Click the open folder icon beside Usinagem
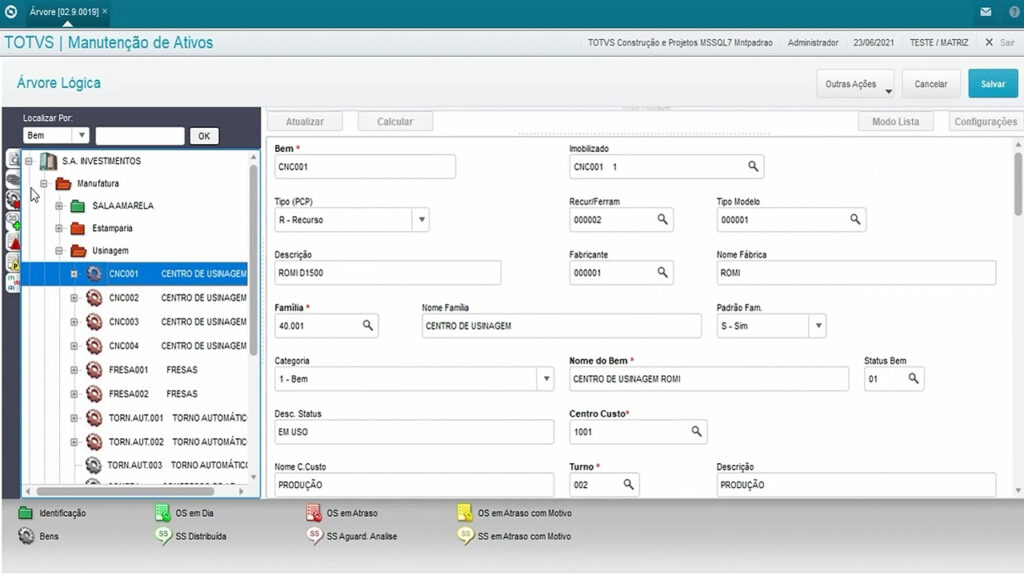1024x576 pixels. (x=78, y=251)
